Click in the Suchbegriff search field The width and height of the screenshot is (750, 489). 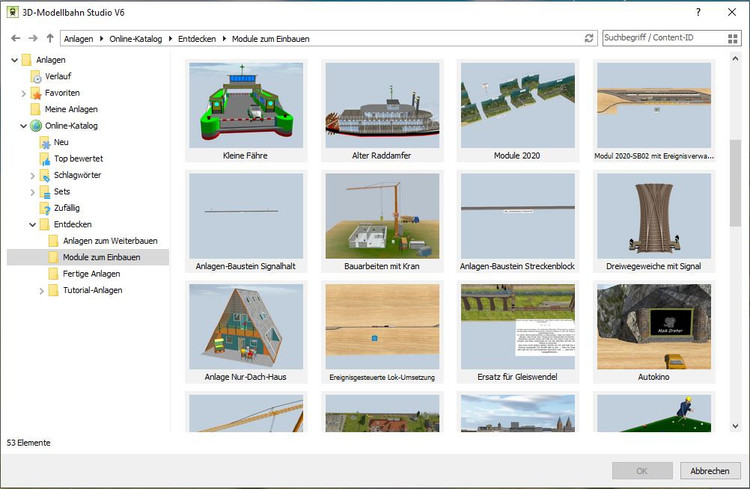pos(660,38)
